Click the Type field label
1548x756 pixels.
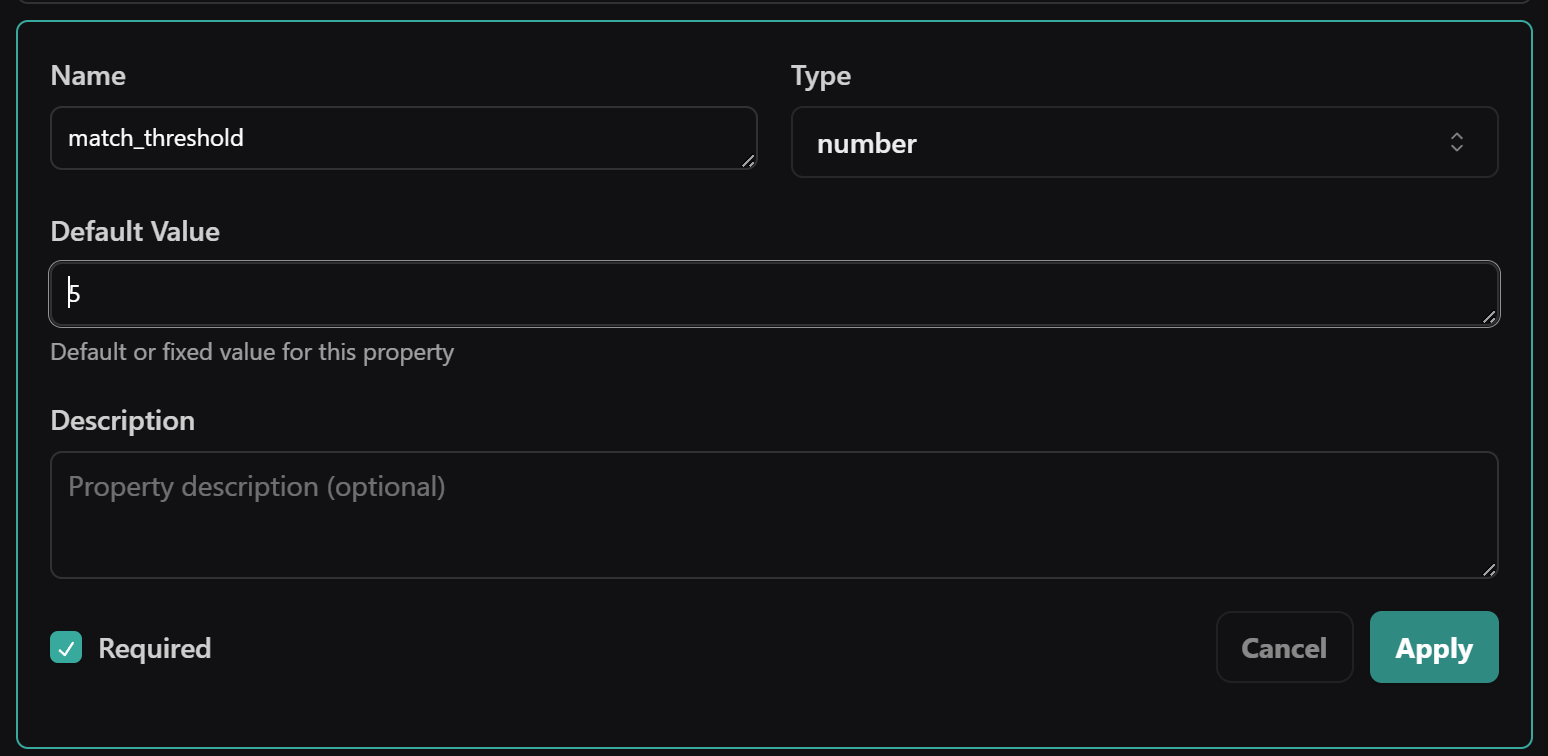pos(820,75)
